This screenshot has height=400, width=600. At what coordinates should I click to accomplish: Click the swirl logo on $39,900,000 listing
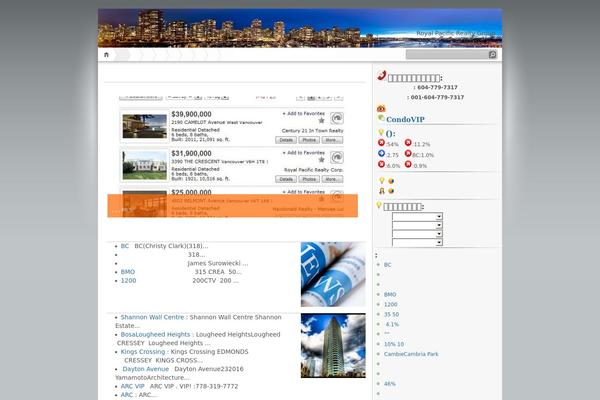click(x=337, y=118)
